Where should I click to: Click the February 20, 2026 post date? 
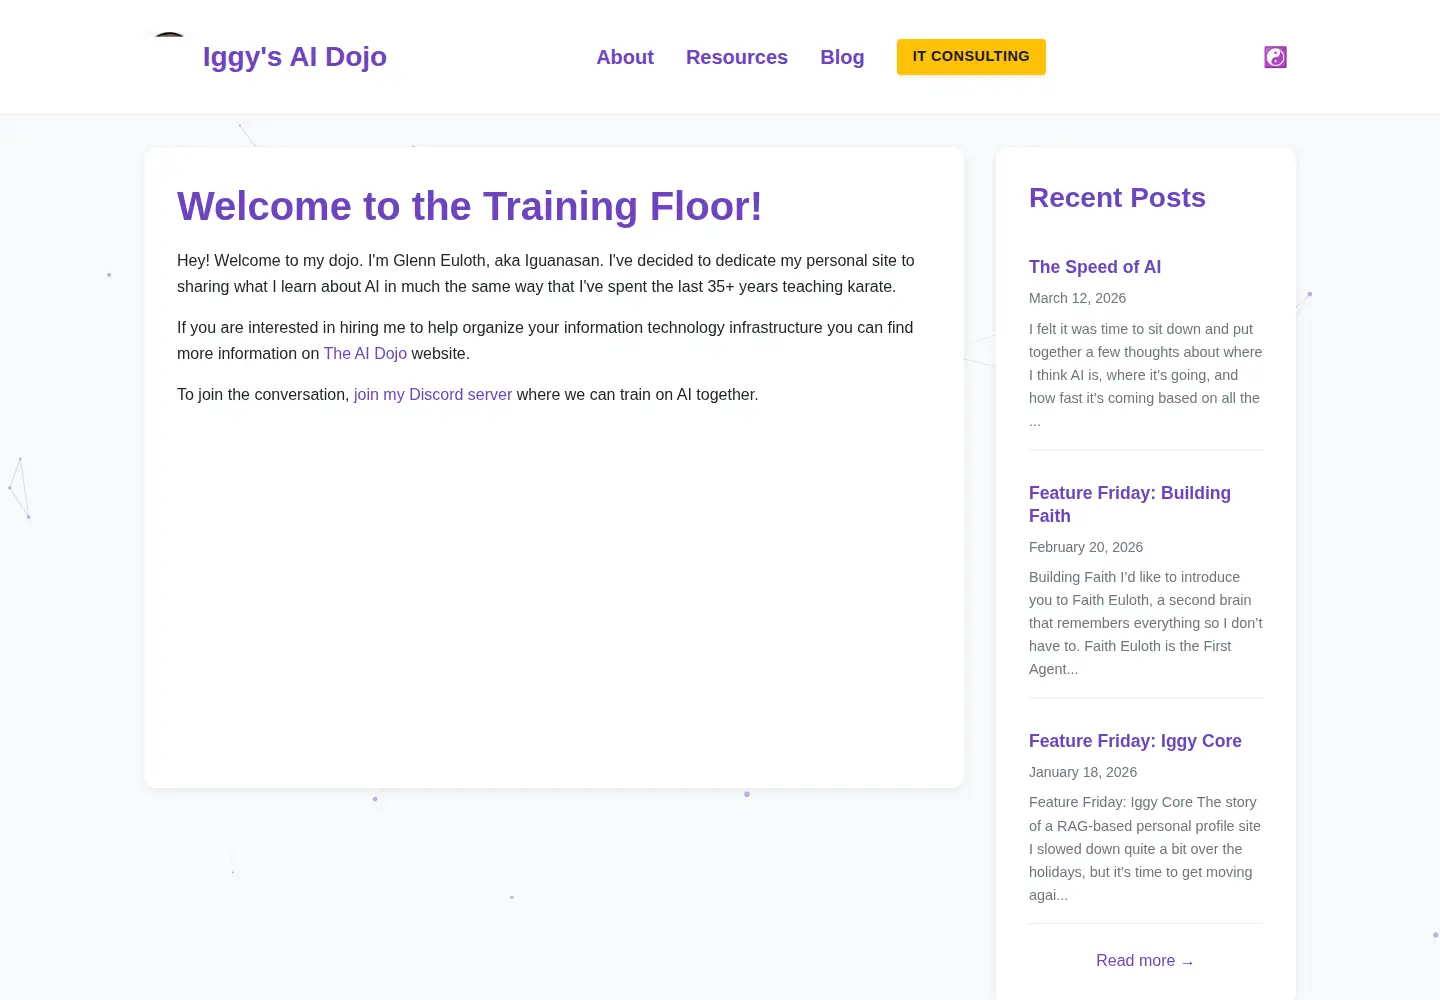[x=1086, y=547]
